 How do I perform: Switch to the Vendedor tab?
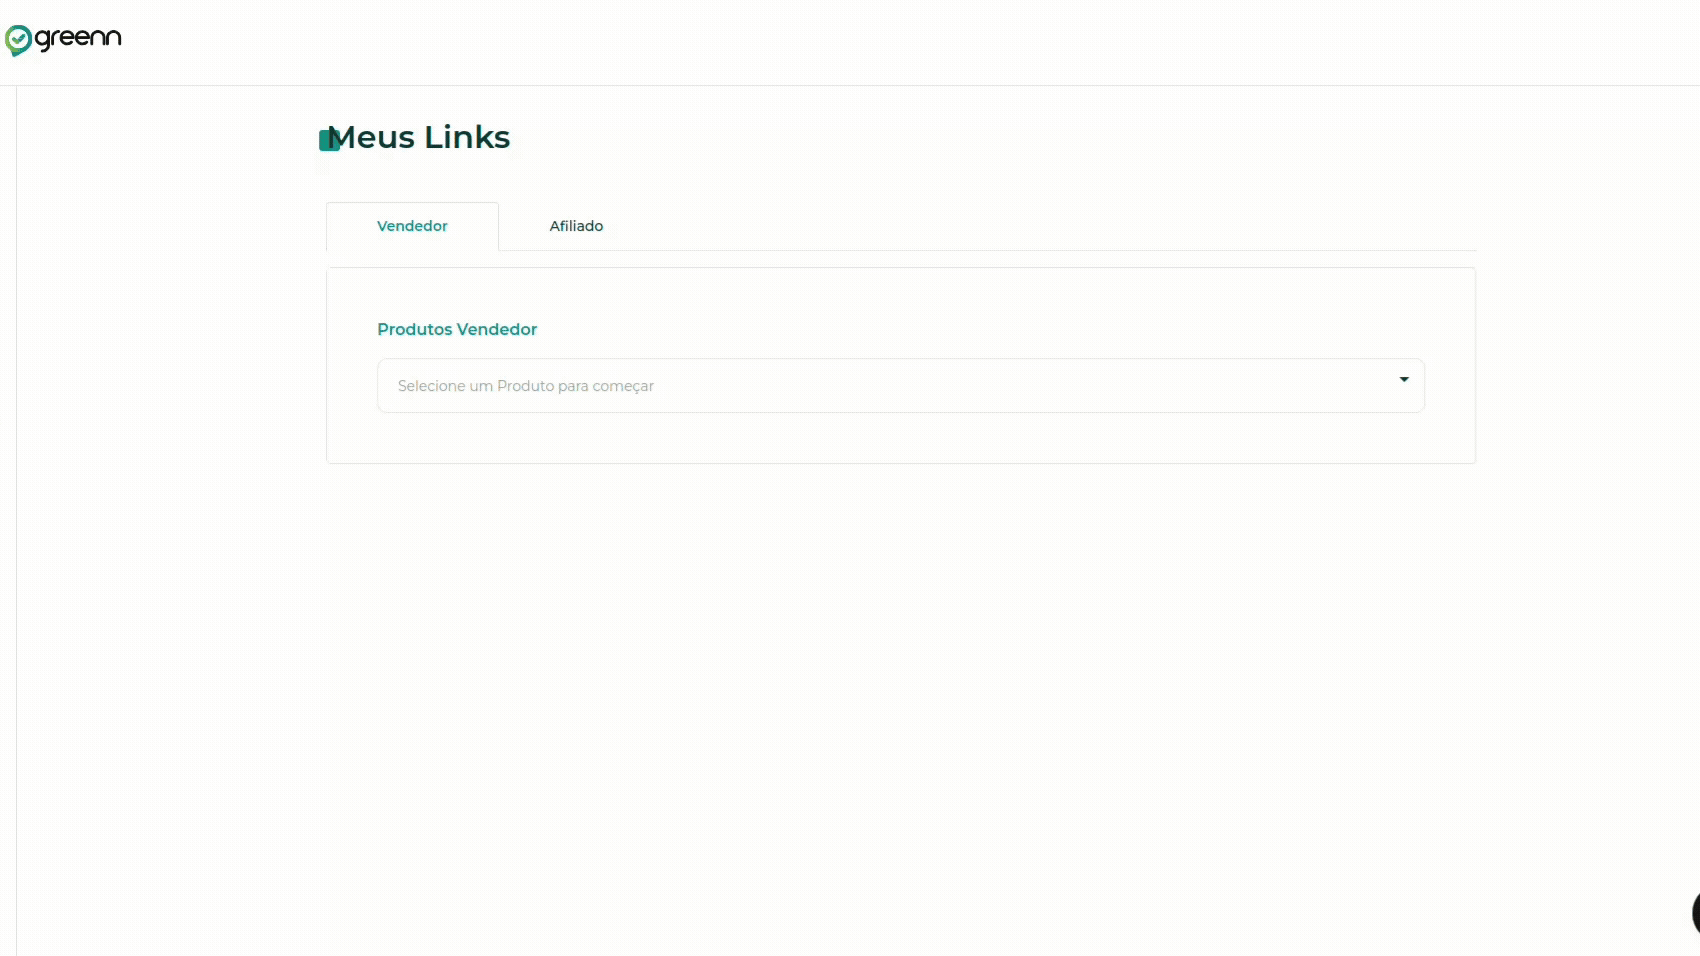pos(412,226)
